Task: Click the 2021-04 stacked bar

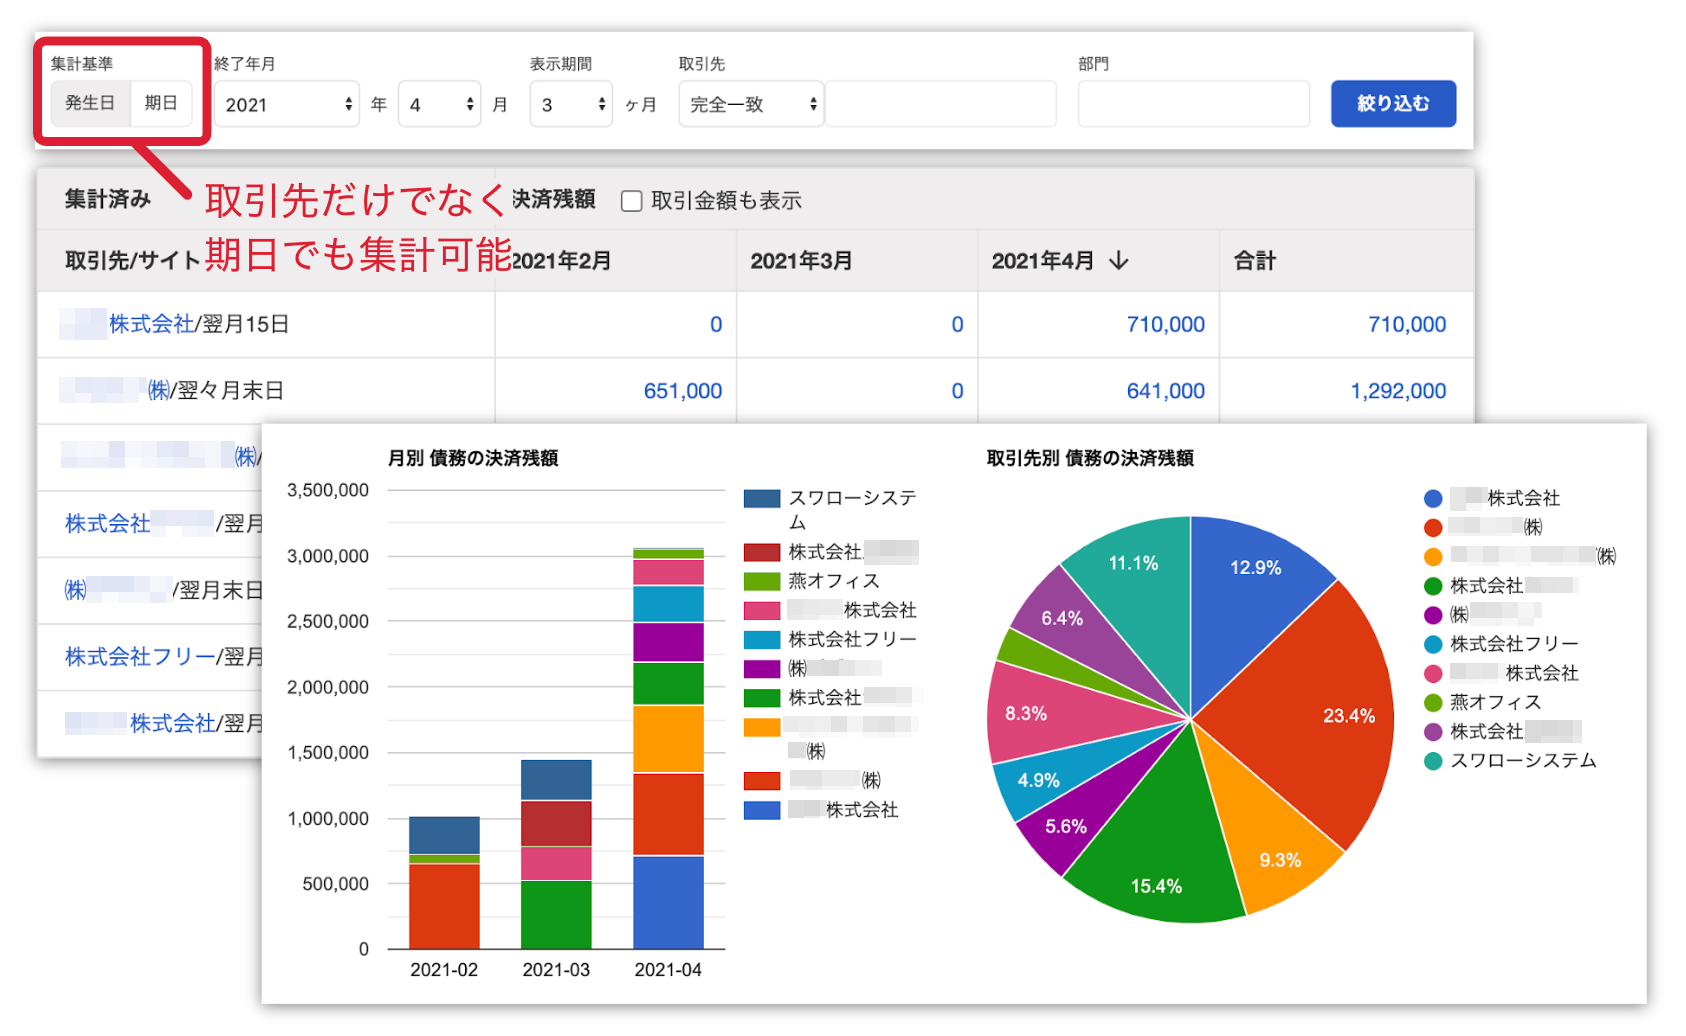Action: tap(668, 748)
